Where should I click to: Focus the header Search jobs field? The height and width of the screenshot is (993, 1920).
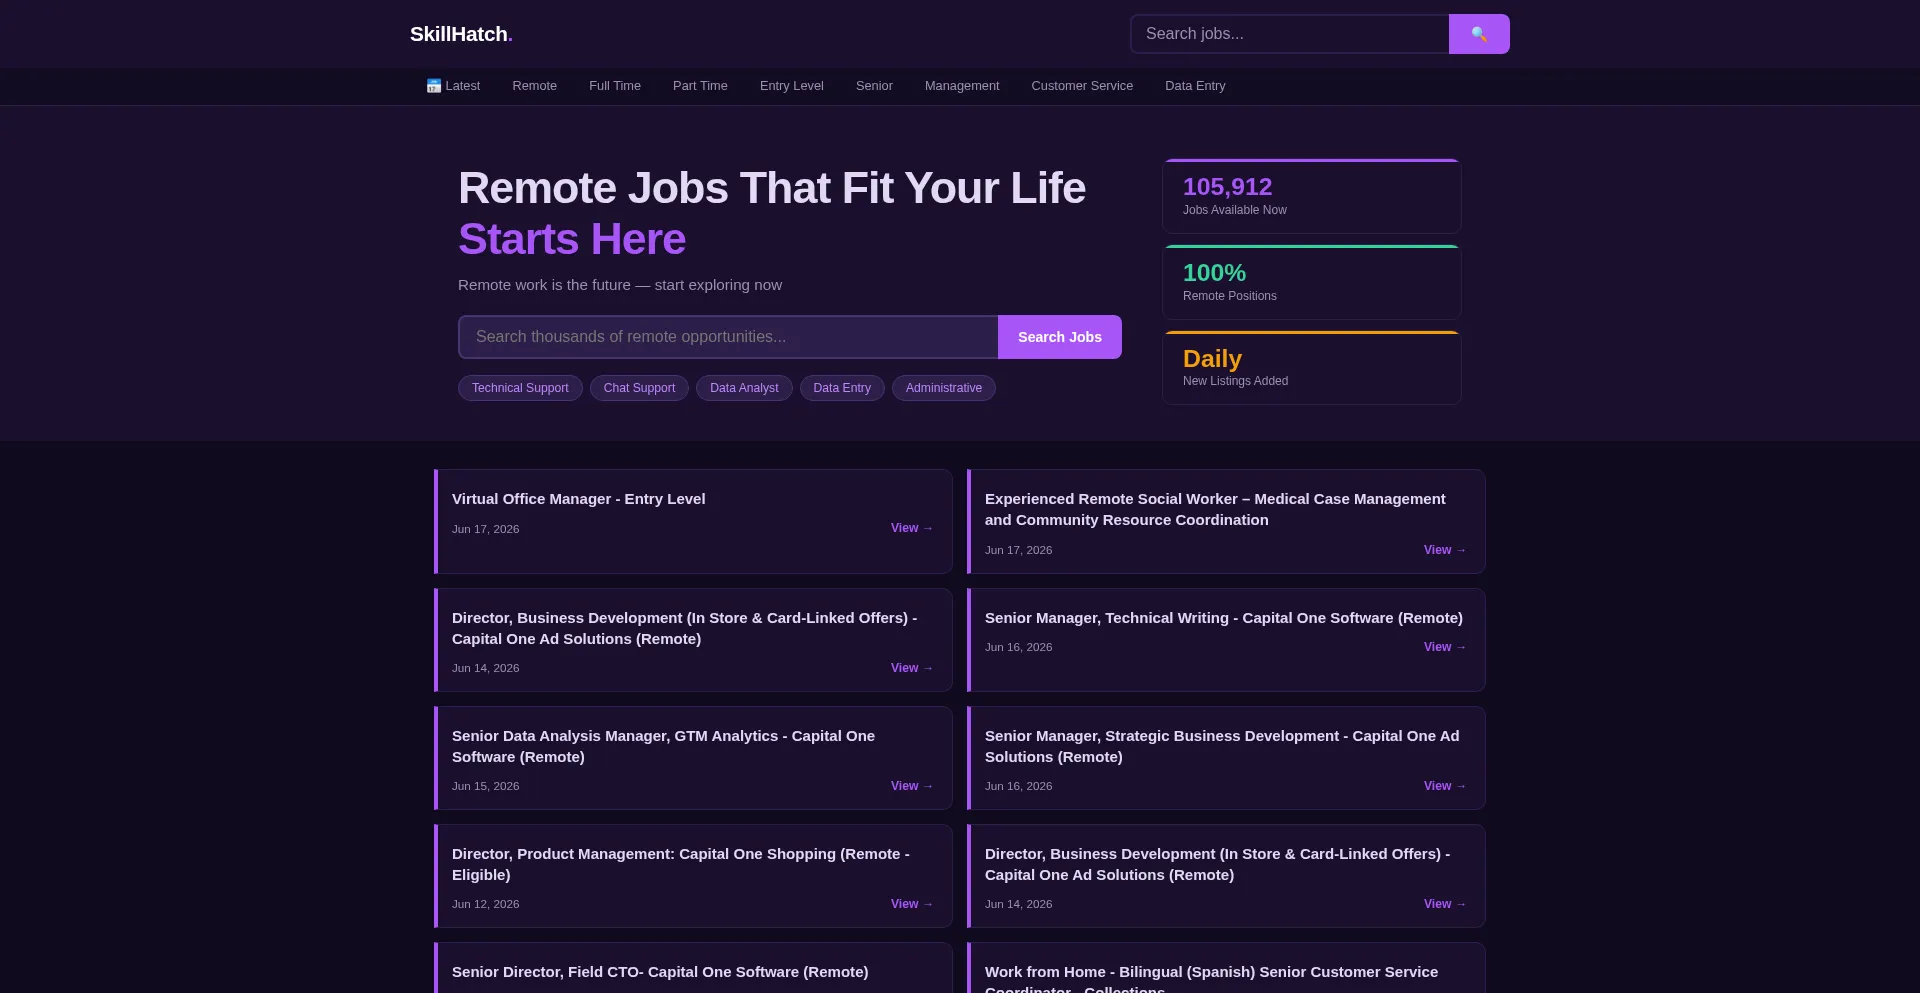click(x=1290, y=34)
